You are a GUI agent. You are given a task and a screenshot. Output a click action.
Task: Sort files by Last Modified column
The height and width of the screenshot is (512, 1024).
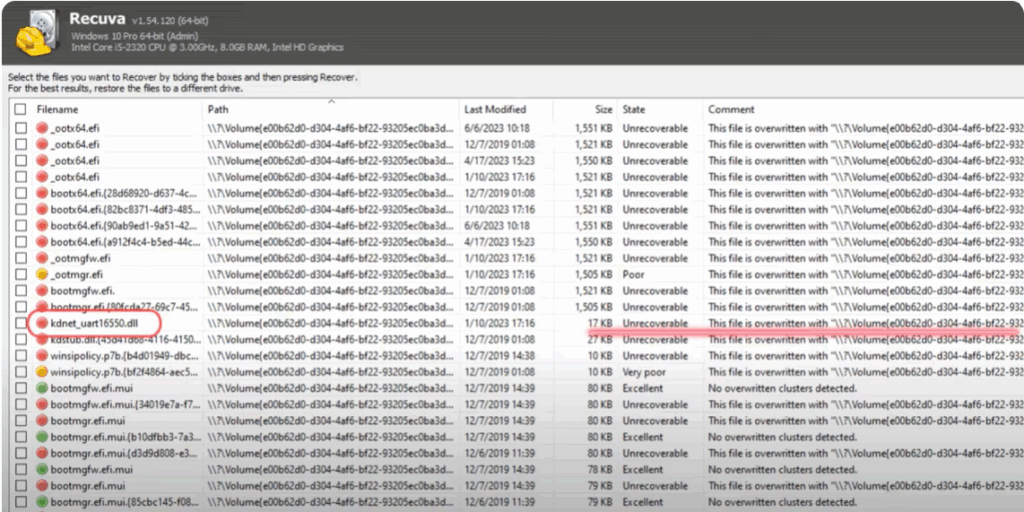(x=495, y=110)
